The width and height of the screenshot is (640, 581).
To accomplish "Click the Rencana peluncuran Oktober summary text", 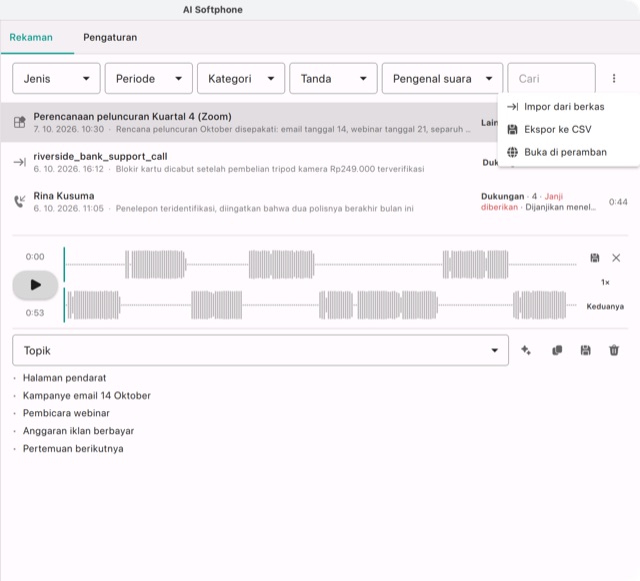I will [x=293, y=129].
